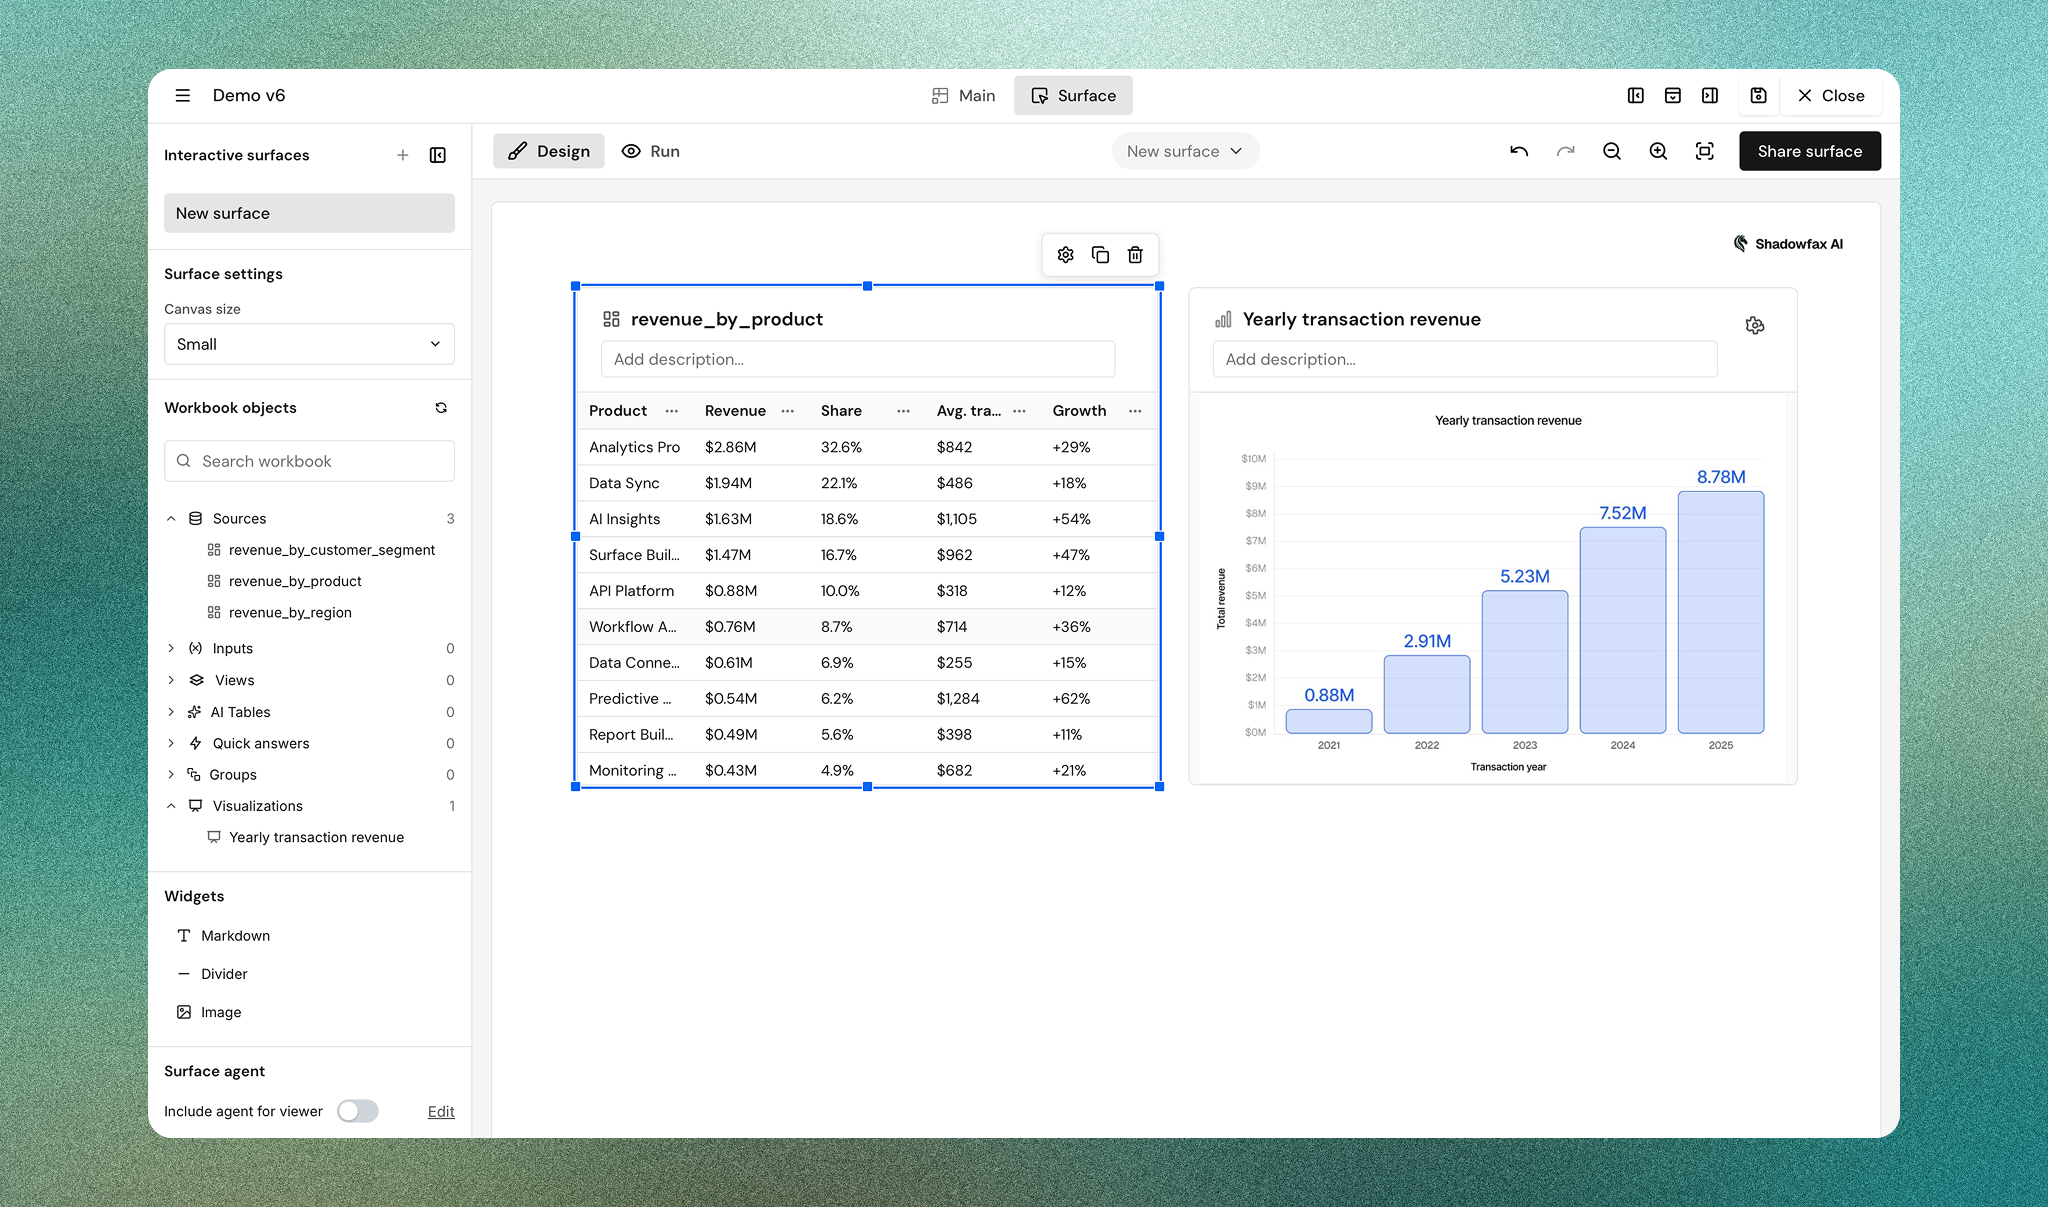2048x1207 pixels.
Task: Click the Edit link for surface agent
Action: click(x=441, y=1111)
